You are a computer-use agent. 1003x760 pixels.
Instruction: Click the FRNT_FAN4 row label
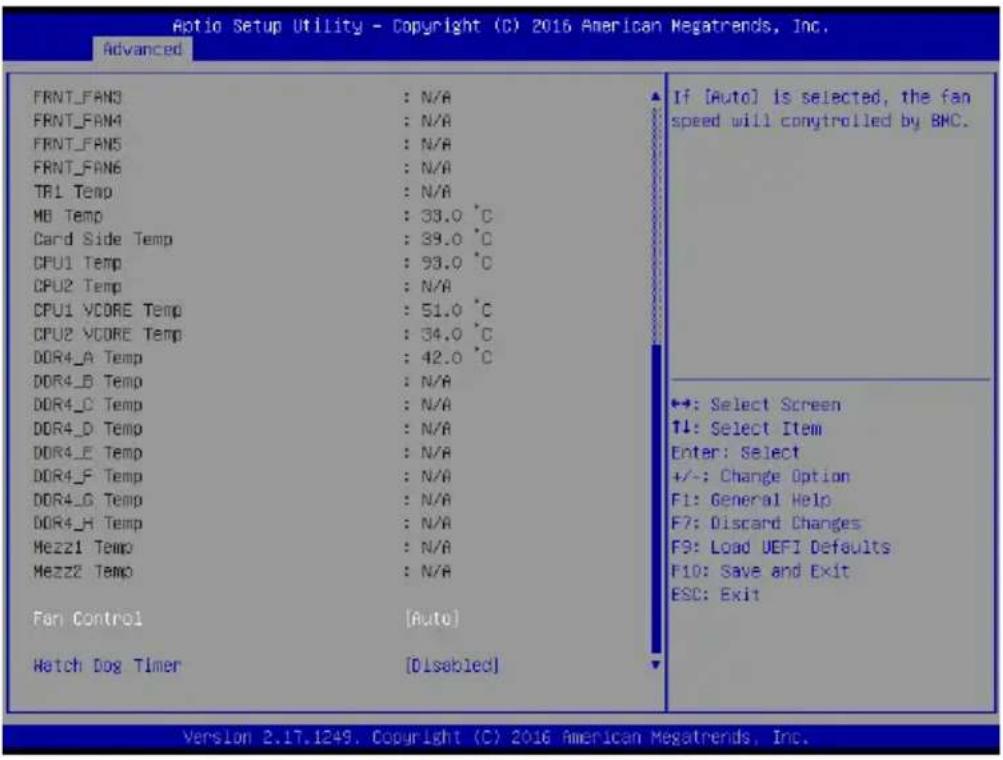pos(77,121)
